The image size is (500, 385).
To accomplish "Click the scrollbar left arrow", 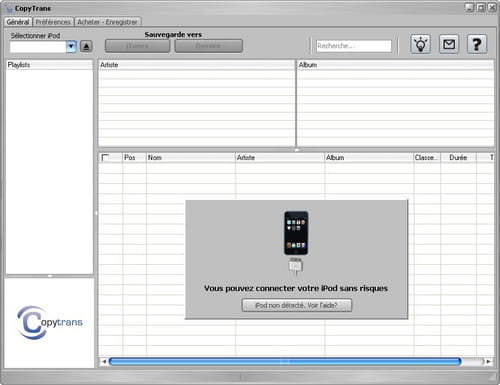I will click(104, 361).
